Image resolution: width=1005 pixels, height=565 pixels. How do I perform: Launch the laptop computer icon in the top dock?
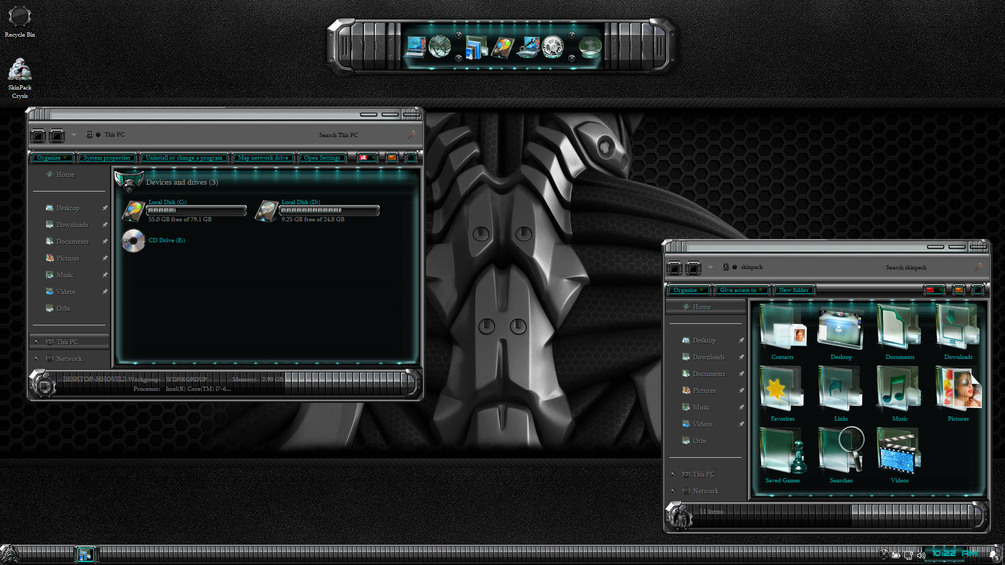point(416,47)
